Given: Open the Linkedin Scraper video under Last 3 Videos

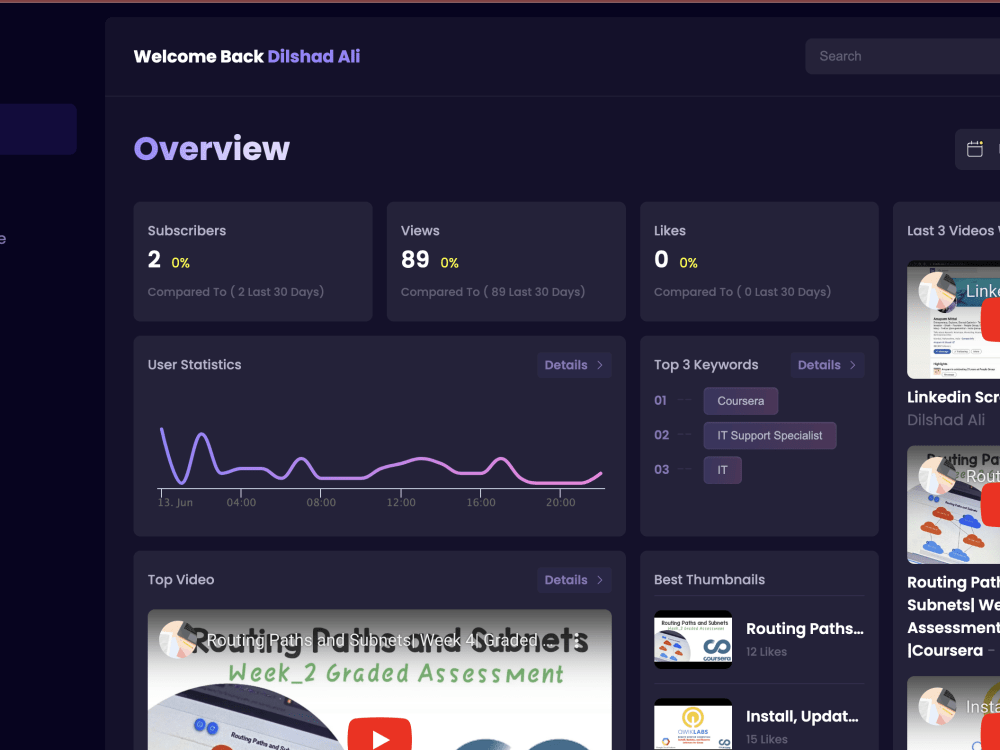Looking at the screenshot, I should click(x=953, y=319).
